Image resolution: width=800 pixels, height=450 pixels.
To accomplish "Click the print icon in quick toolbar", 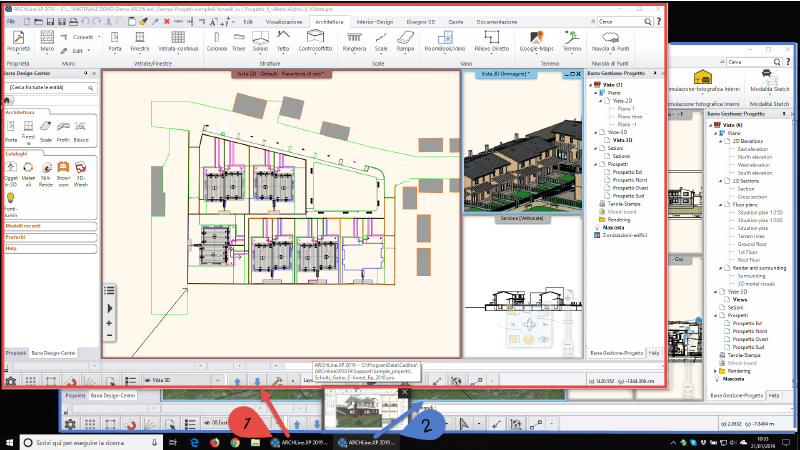I will (73, 21).
